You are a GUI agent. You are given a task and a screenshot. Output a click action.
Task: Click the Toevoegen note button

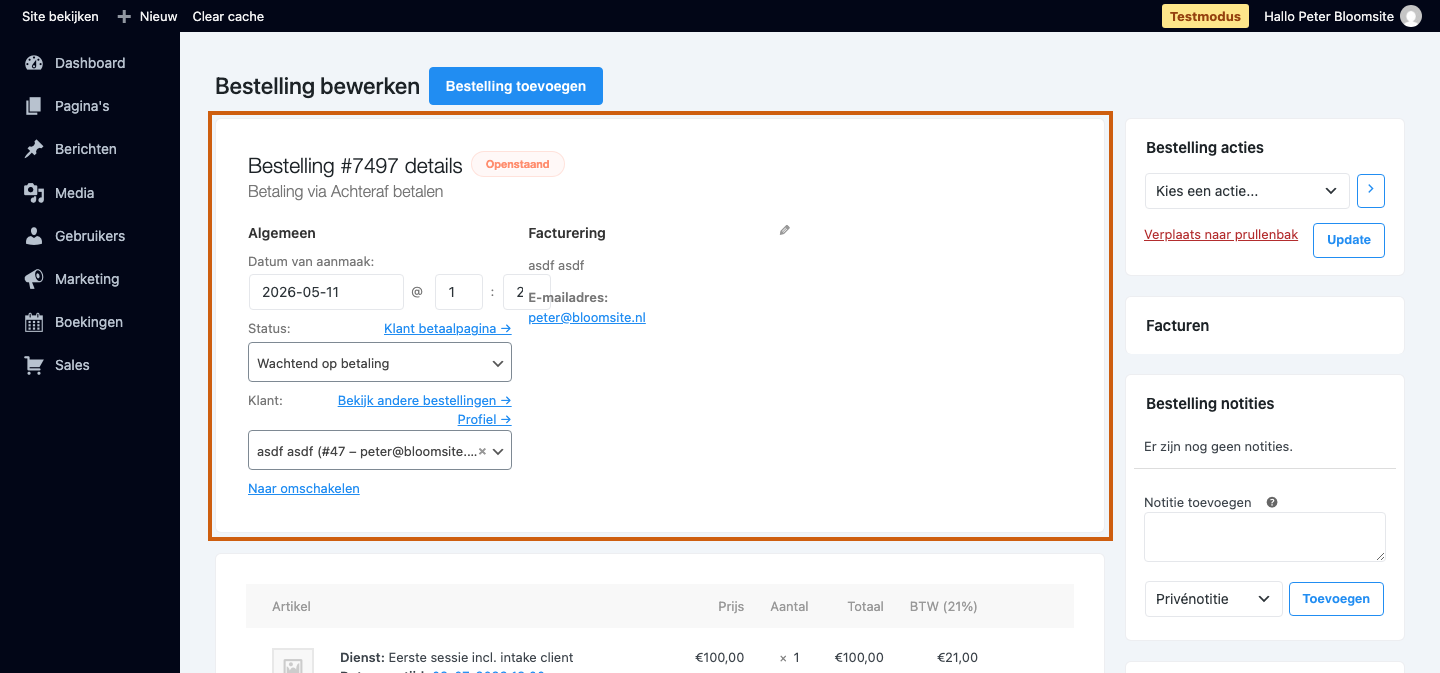(1337, 599)
